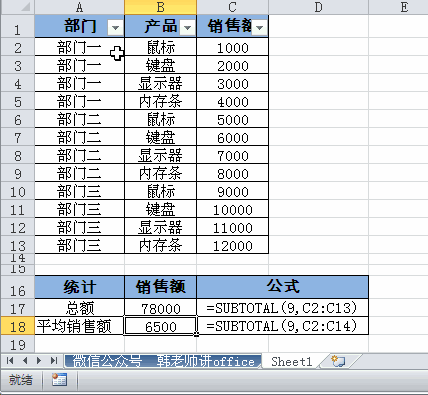The width and height of the screenshot is (428, 395).
Task: Click 内存条 cell in row 13
Action: pos(161,245)
